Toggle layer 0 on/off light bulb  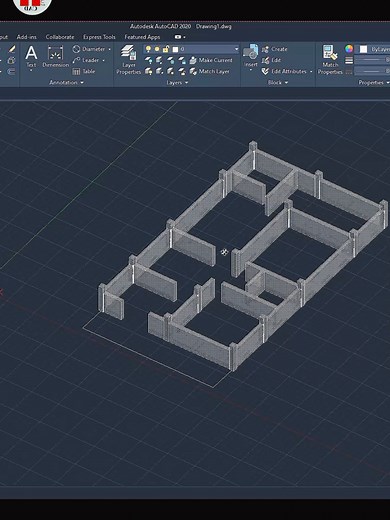pos(148,49)
